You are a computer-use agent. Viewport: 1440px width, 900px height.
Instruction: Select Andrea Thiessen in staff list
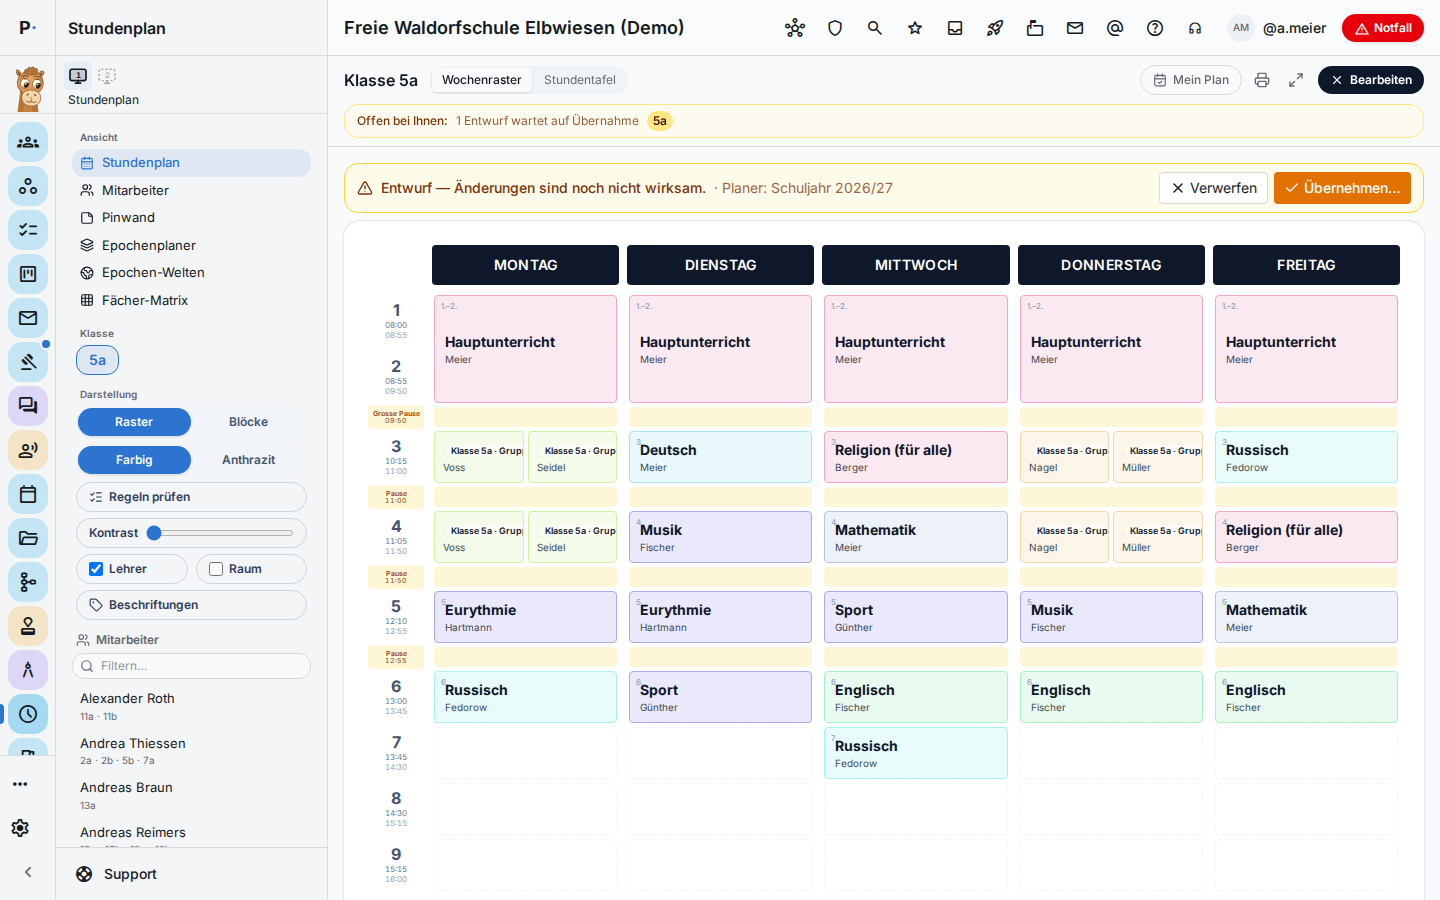(x=191, y=751)
